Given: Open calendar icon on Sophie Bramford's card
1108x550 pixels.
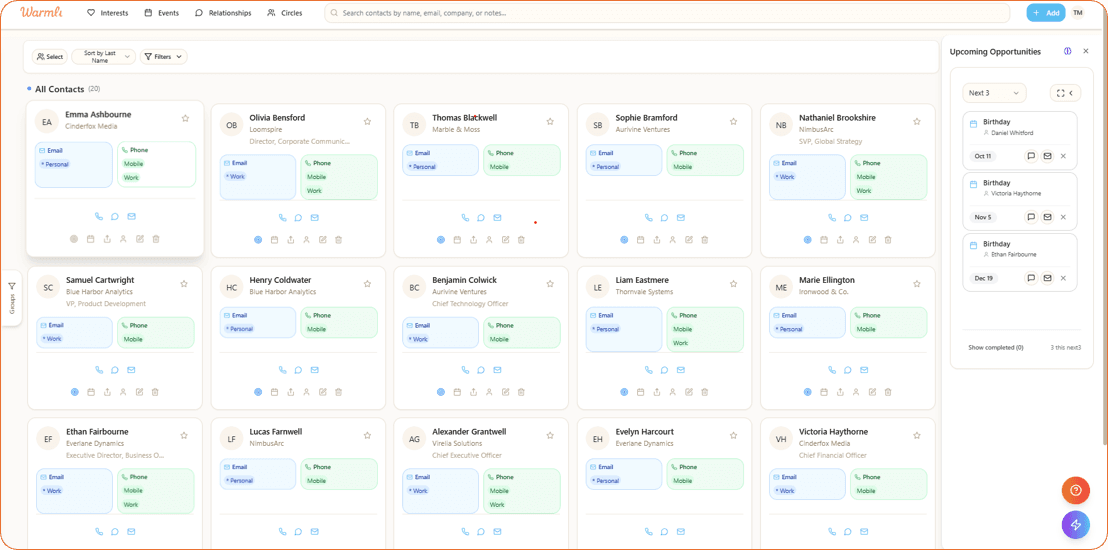Looking at the screenshot, I should click(x=640, y=240).
